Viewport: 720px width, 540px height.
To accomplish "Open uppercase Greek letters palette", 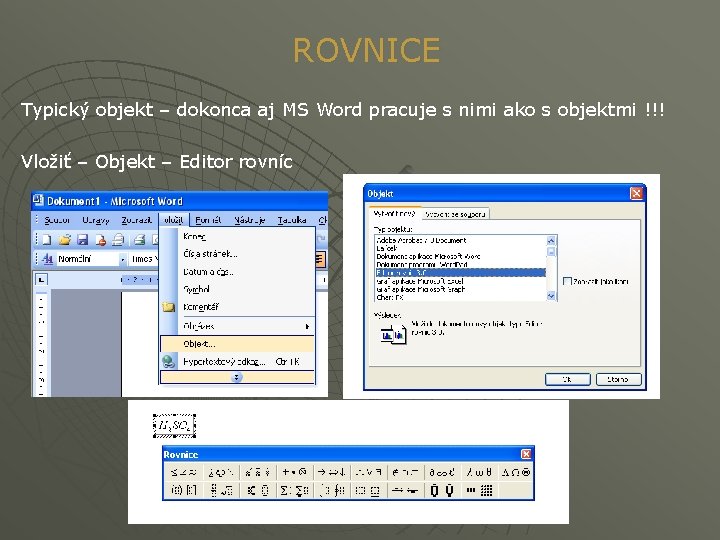I will tap(516, 472).
